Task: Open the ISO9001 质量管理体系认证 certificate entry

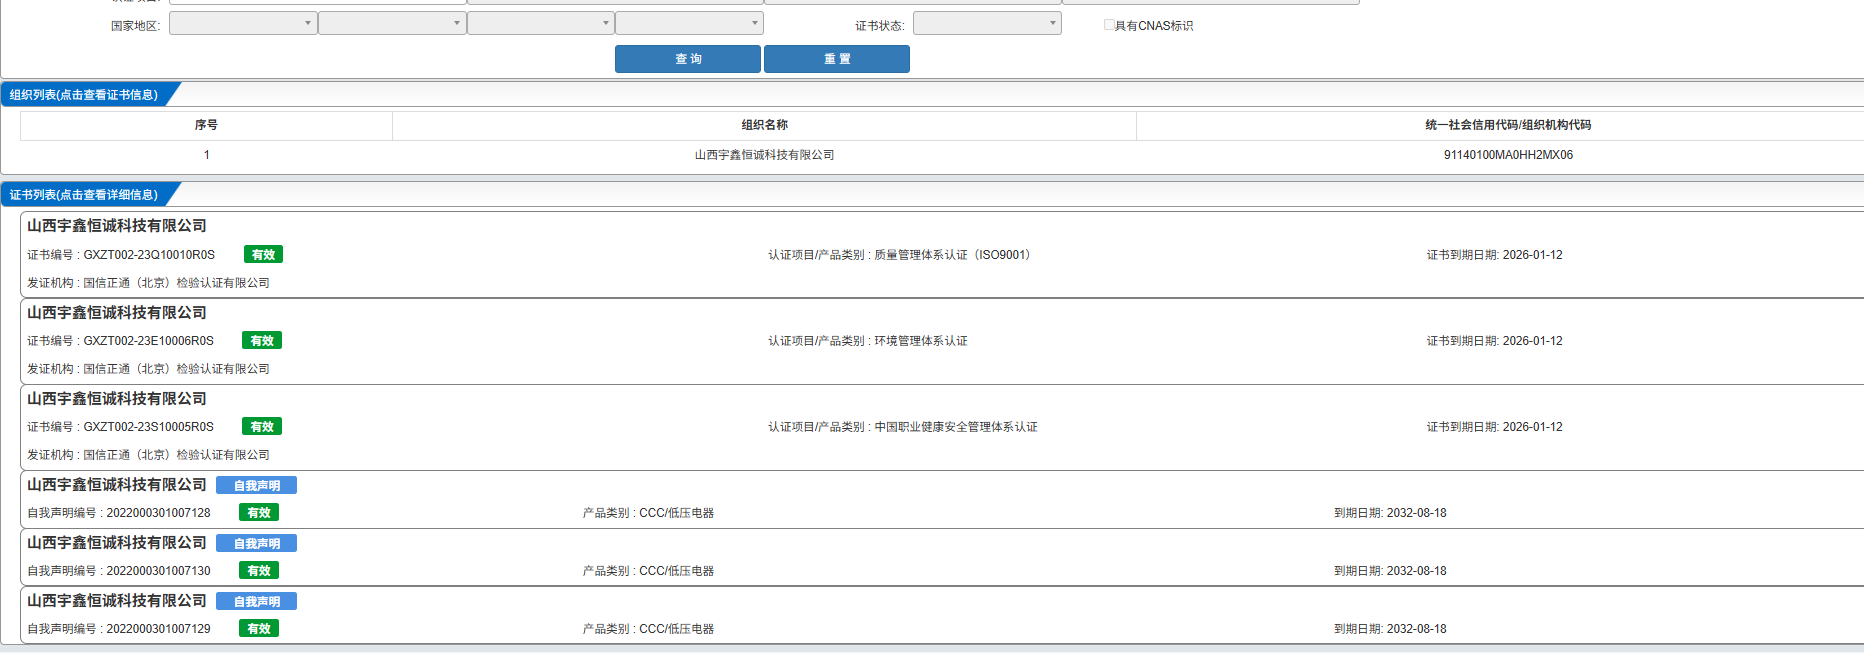Action: [898, 255]
